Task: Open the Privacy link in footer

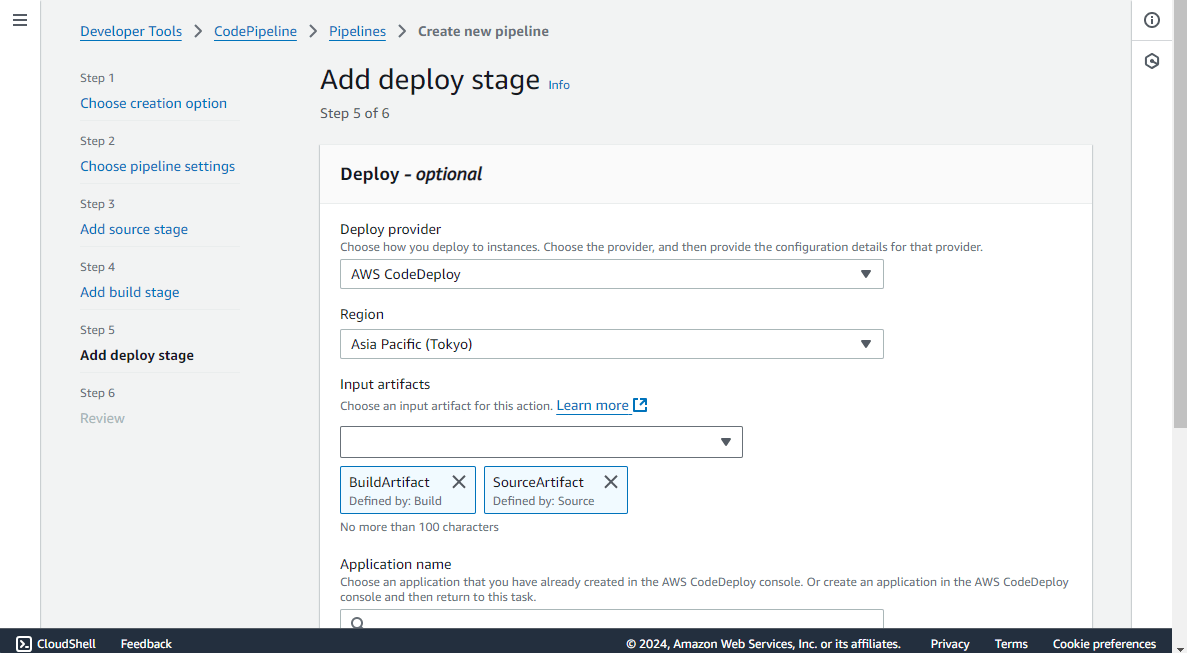Action: pyautogui.click(x=950, y=644)
